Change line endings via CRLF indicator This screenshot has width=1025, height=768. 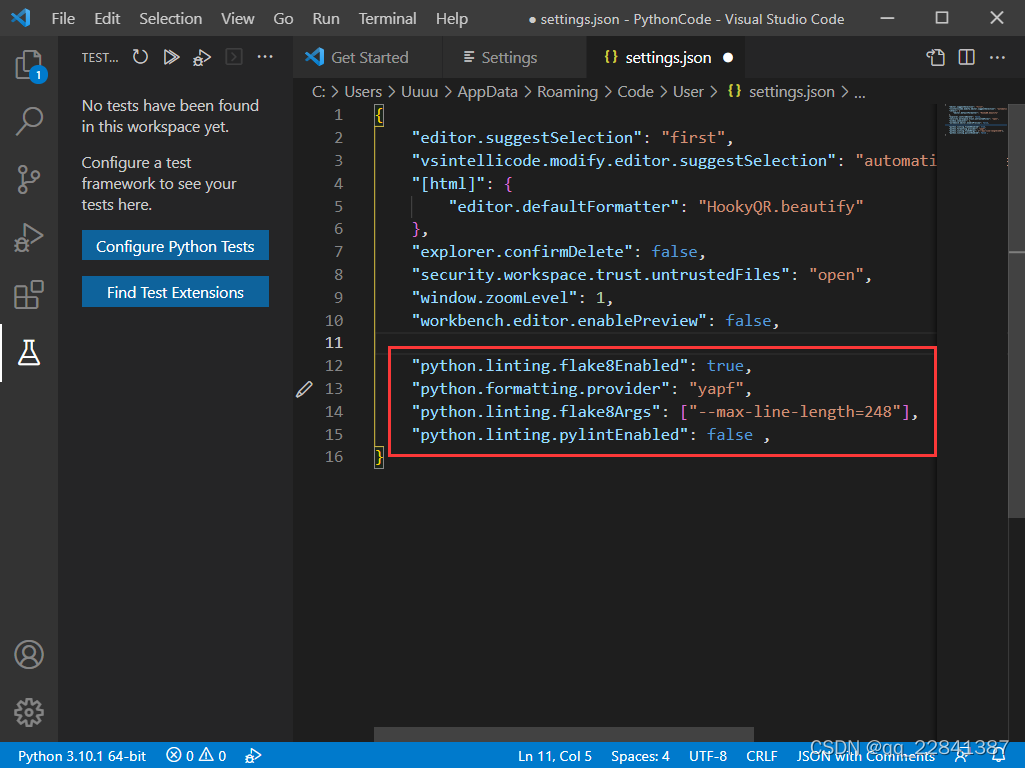[762, 756]
